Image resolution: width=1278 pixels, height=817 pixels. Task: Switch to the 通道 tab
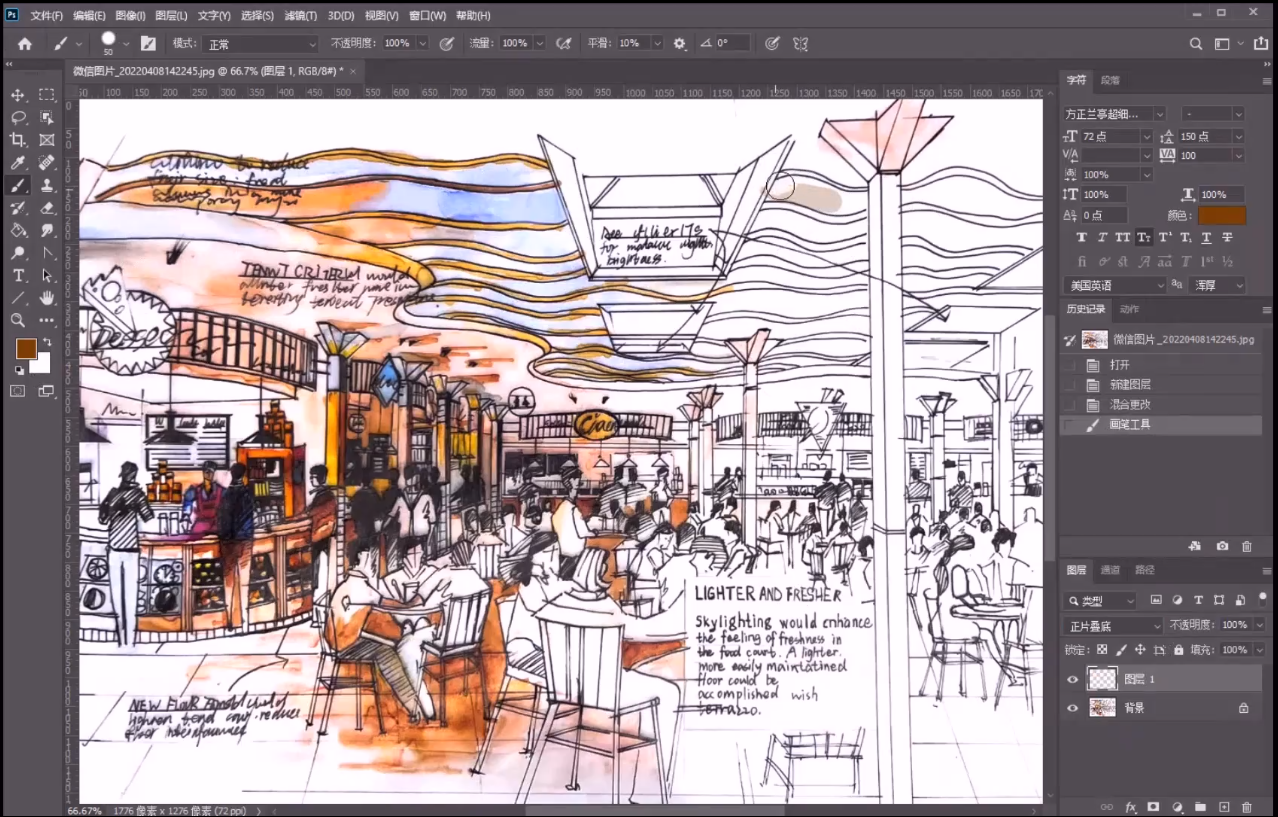1110,570
